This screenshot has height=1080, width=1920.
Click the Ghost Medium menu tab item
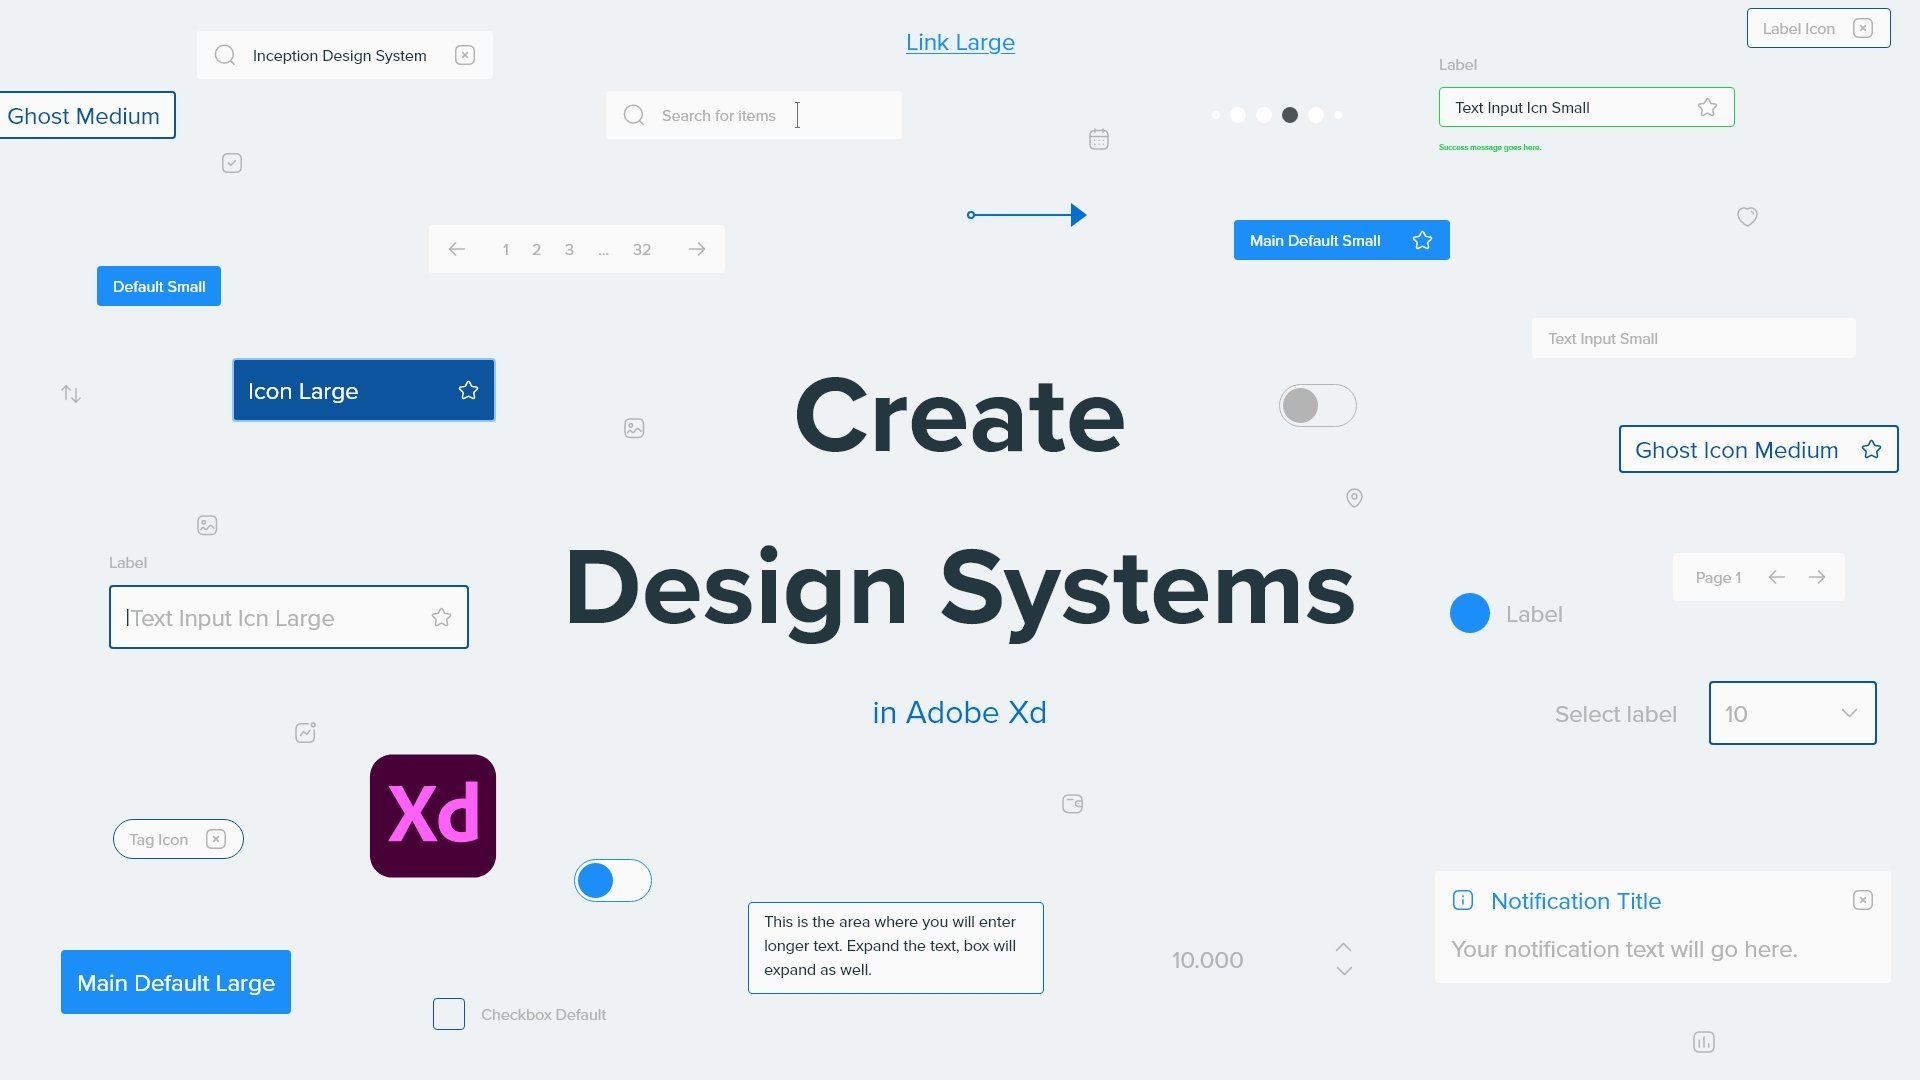click(x=82, y=116)
